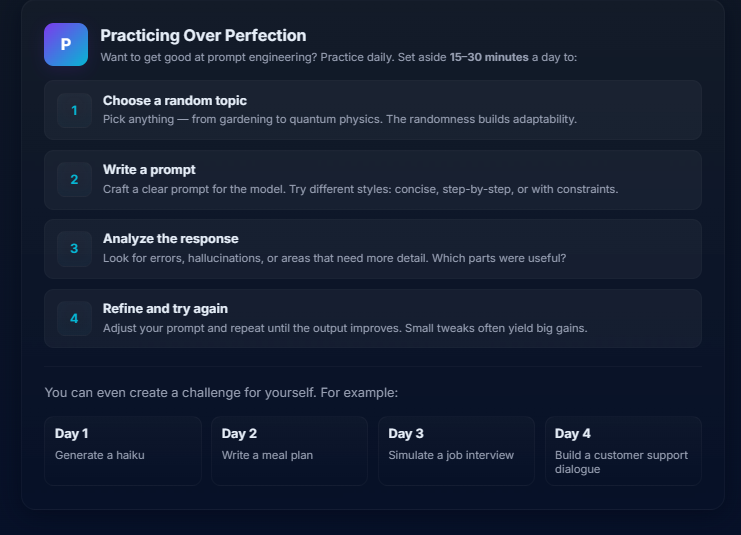
Task: Select the number 1 step badge
Action: coord(74,110)
